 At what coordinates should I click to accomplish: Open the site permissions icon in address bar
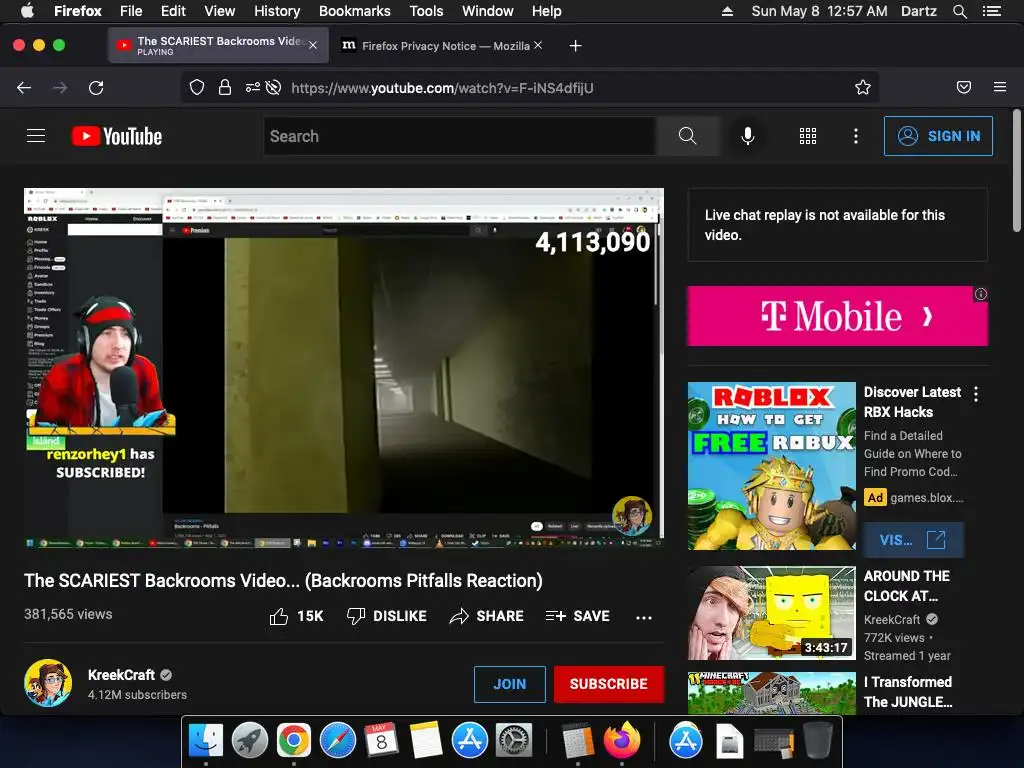(x=253, y=88)
